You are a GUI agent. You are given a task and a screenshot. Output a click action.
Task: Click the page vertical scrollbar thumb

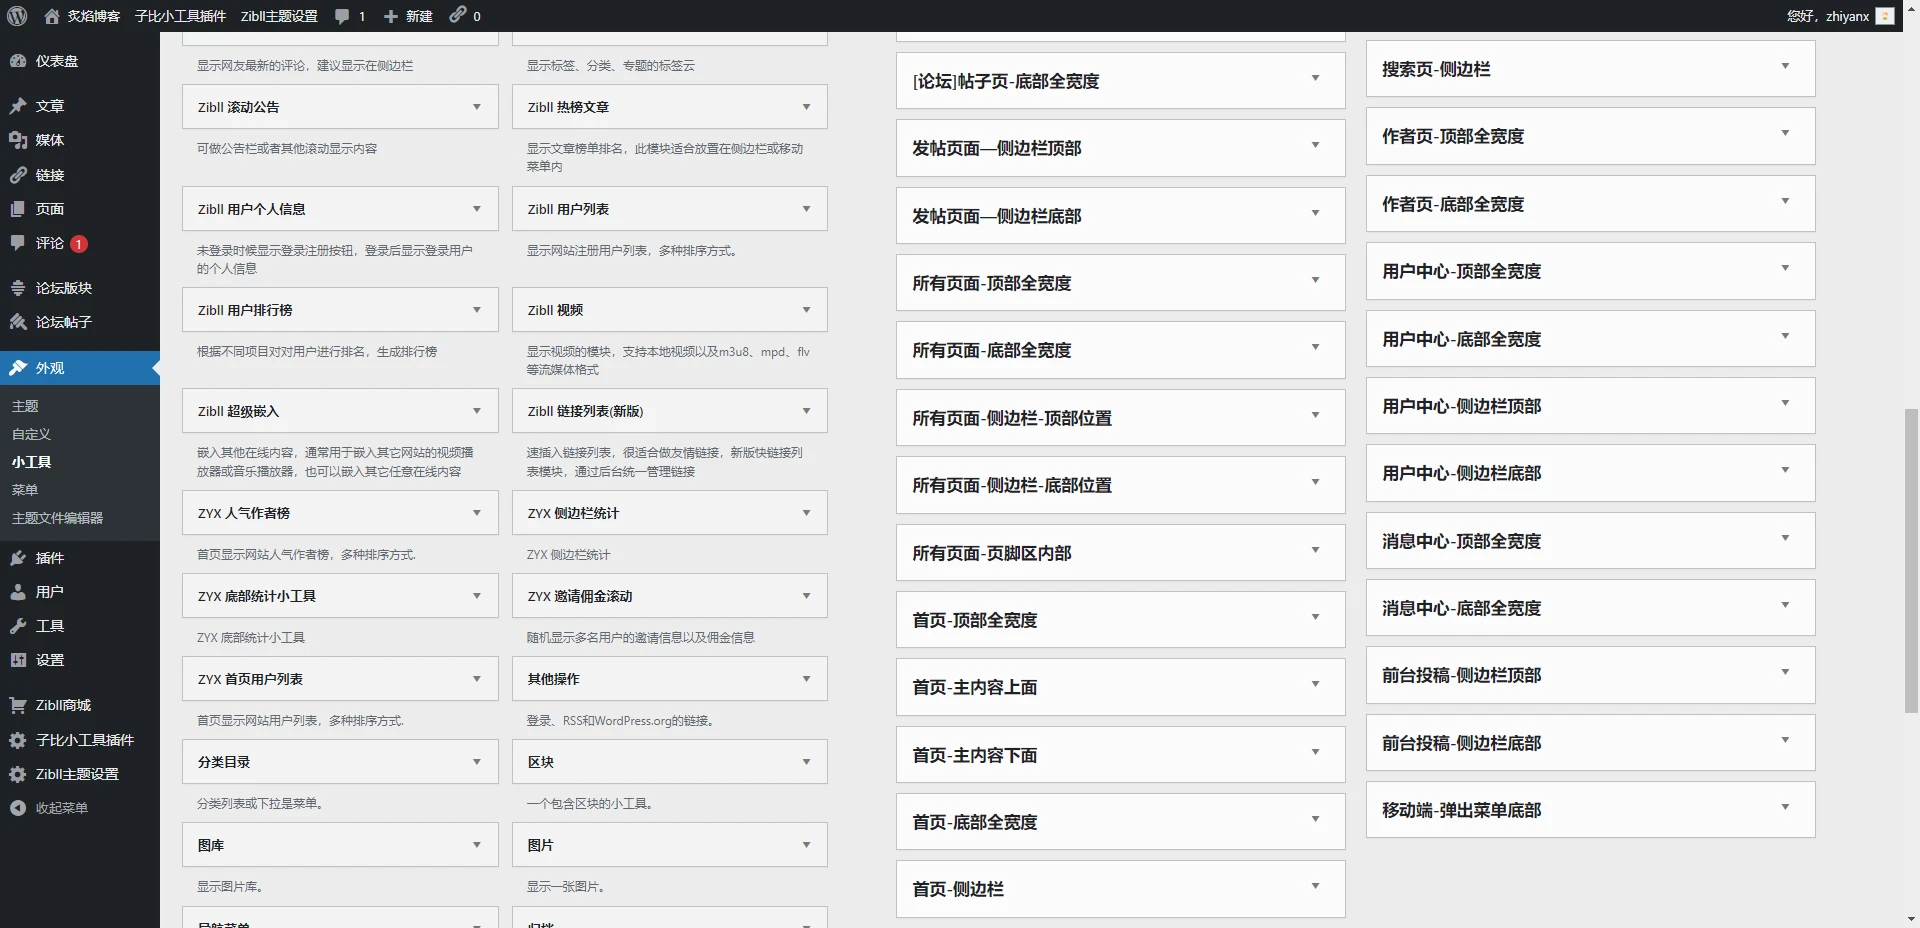coord(1911,560)
